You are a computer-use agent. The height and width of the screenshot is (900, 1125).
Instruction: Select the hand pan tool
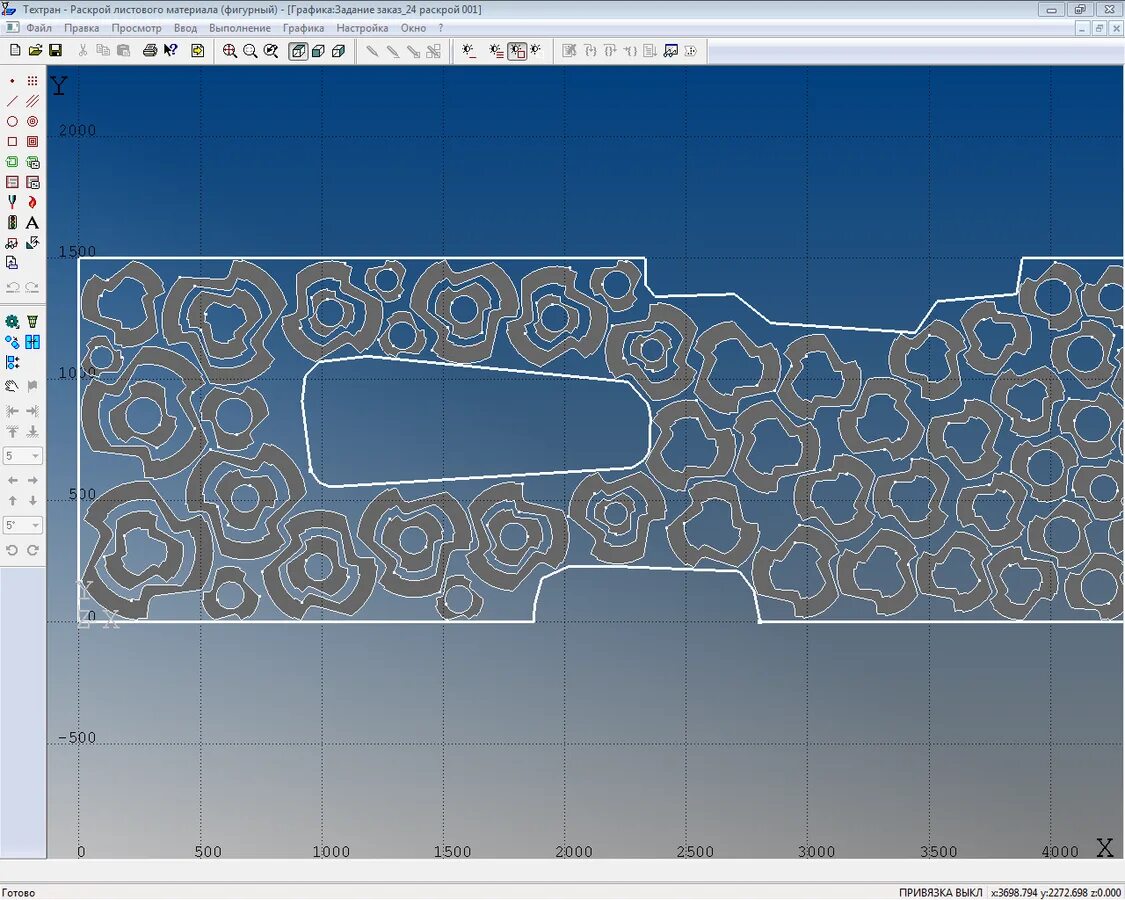pos(12,386)
